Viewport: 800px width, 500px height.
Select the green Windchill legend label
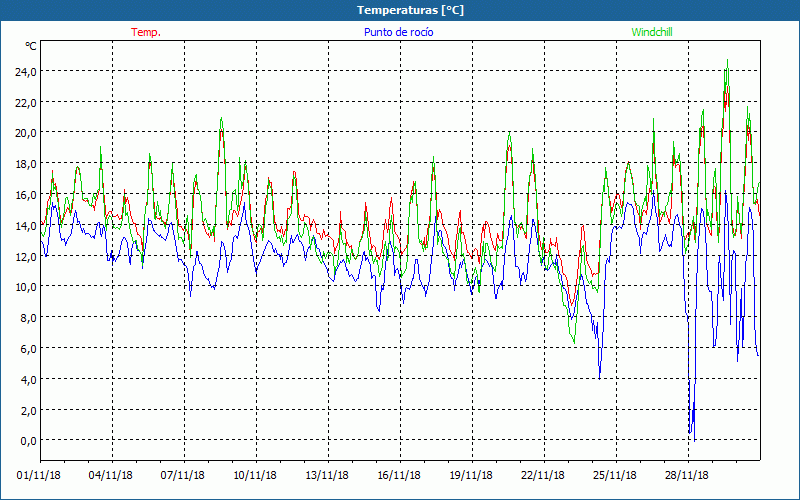tap(652, 32)
